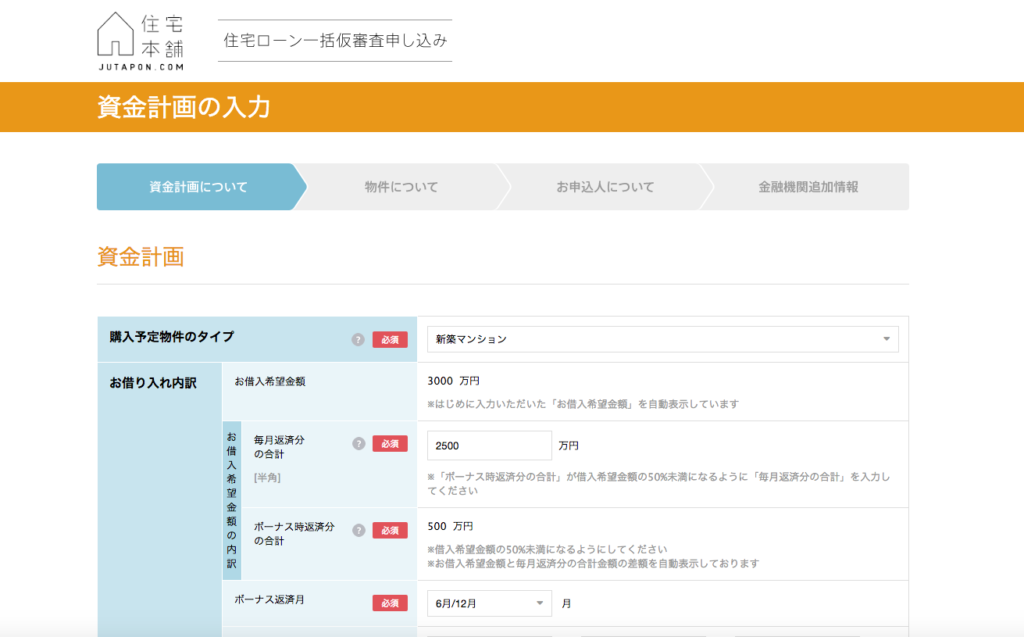Screen dimensions: 1024x637
Task: Click the 必須 badge for ボーナス返済月
Action: click(x=389, y=603)
